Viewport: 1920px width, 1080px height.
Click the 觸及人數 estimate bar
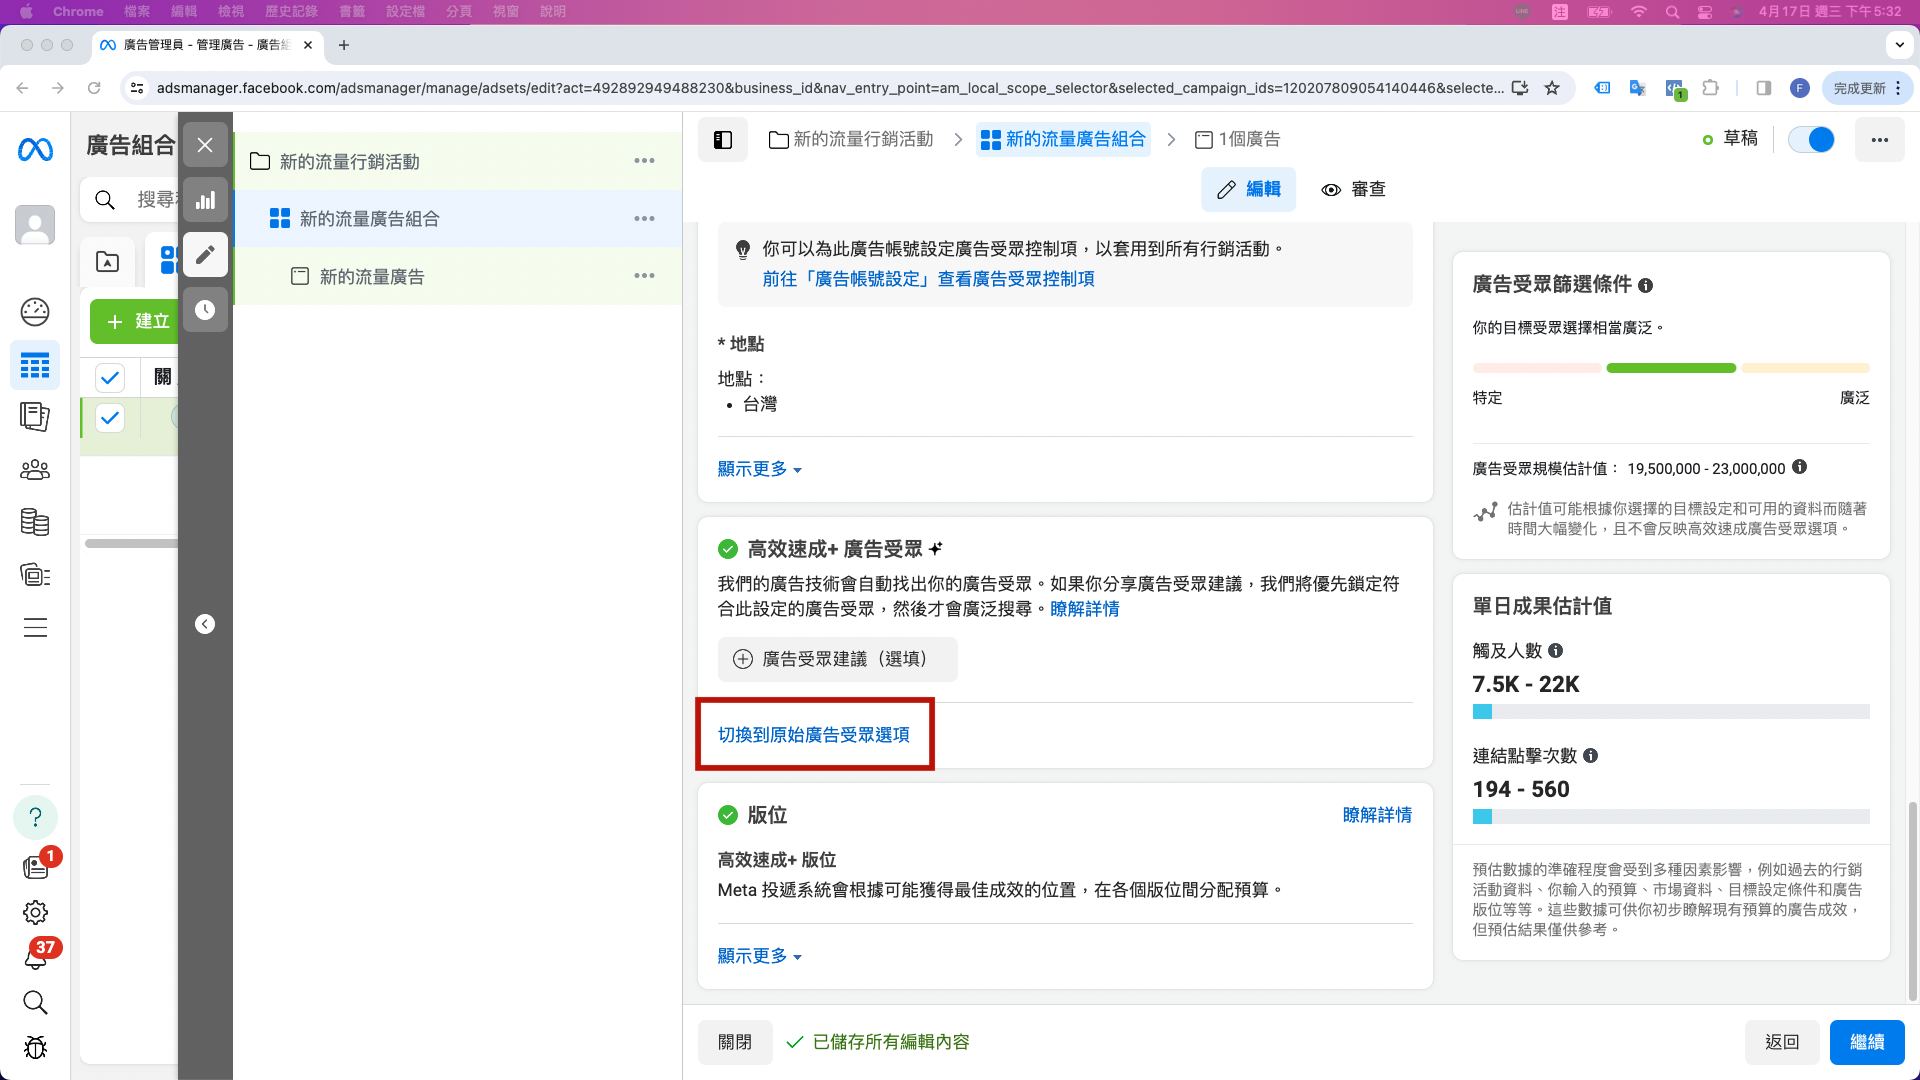1671,712
